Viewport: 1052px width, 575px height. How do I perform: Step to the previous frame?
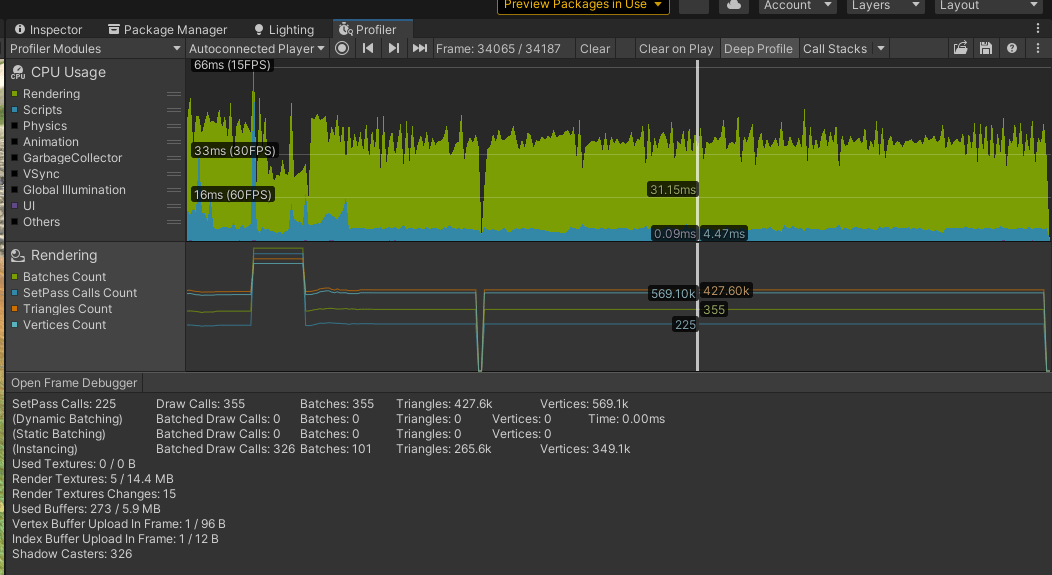click(x=369, y=48)
